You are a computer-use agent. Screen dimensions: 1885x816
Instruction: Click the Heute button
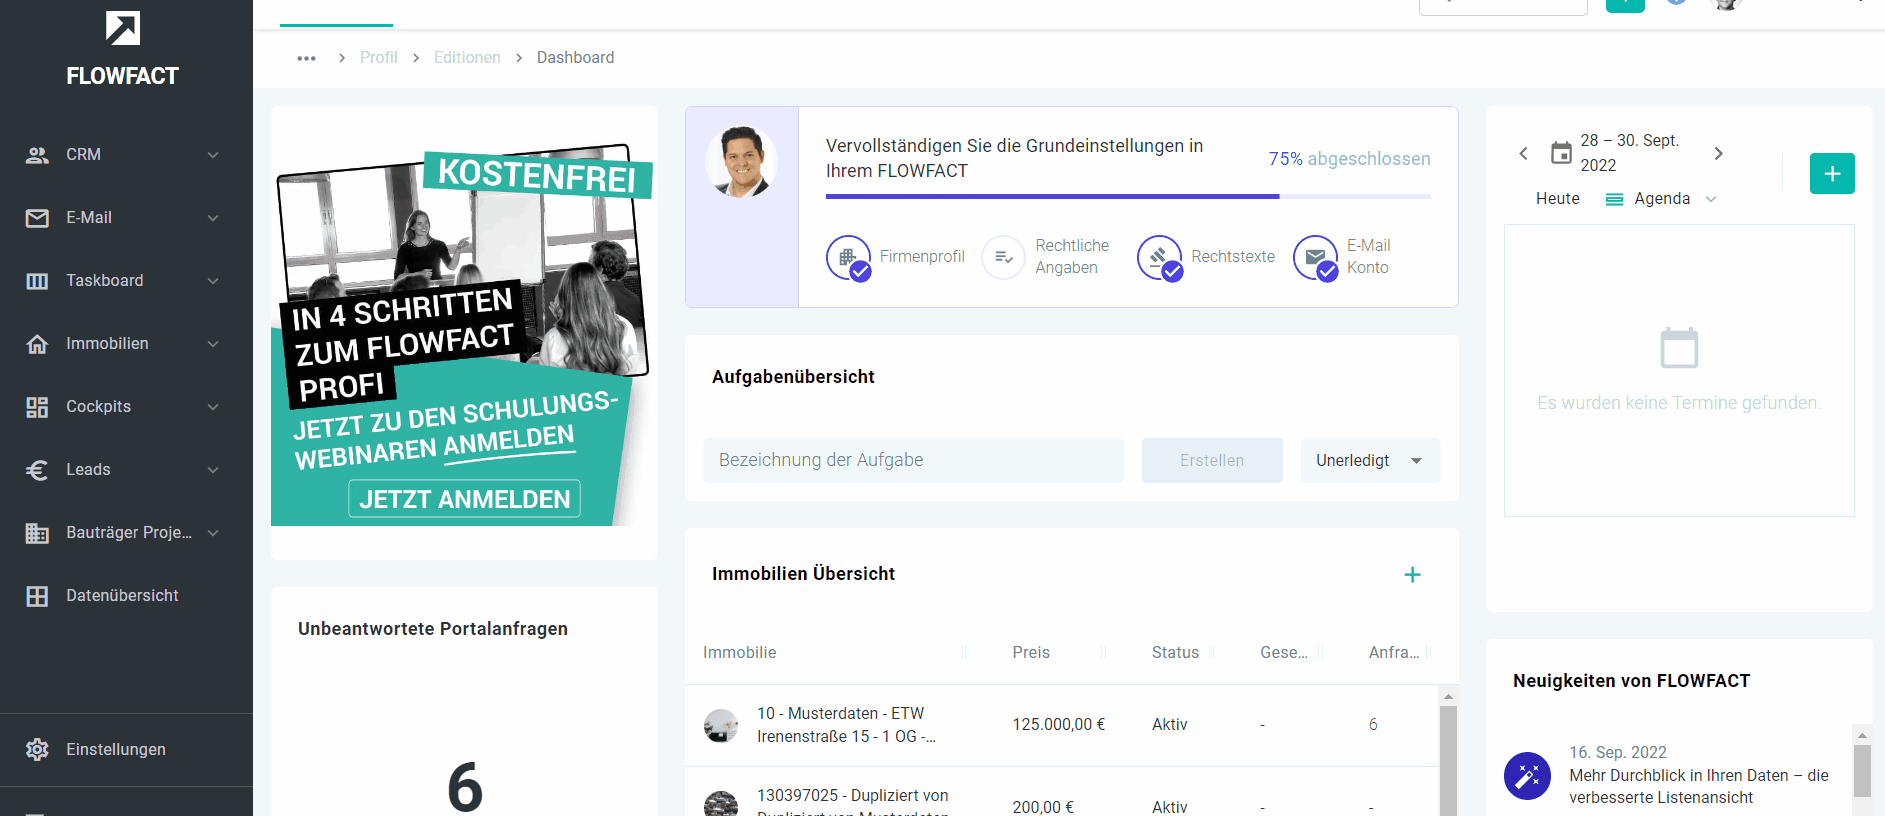pyautogui.click(x=1557, y=199)
